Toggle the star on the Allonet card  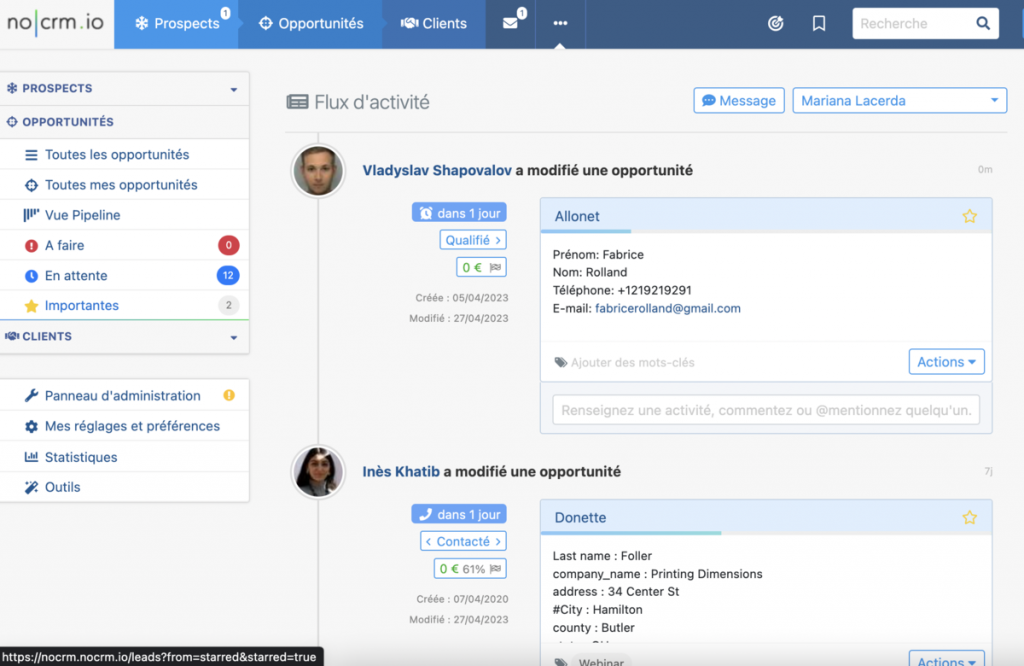969,216
